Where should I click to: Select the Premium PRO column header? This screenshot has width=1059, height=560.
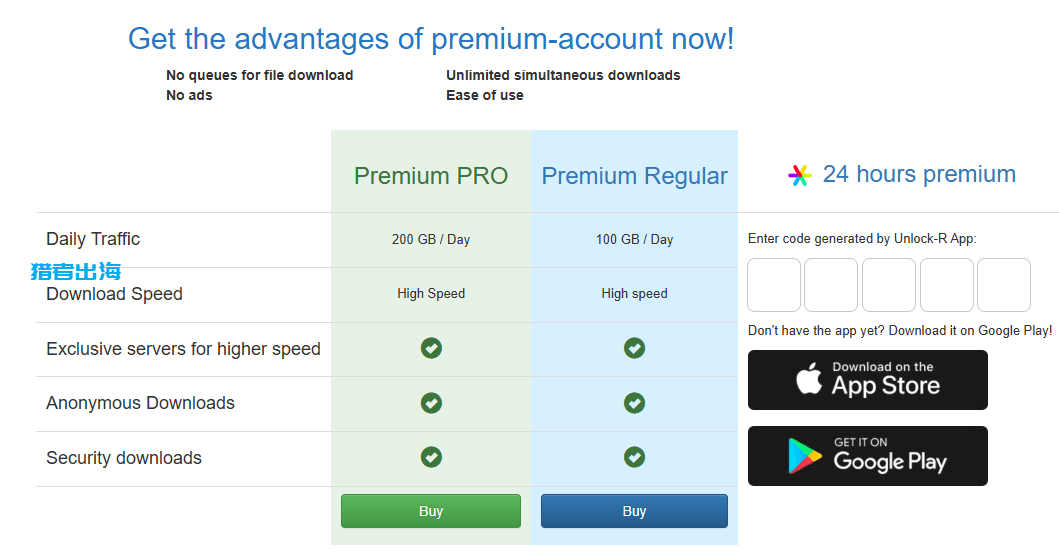tap(431, 176)
